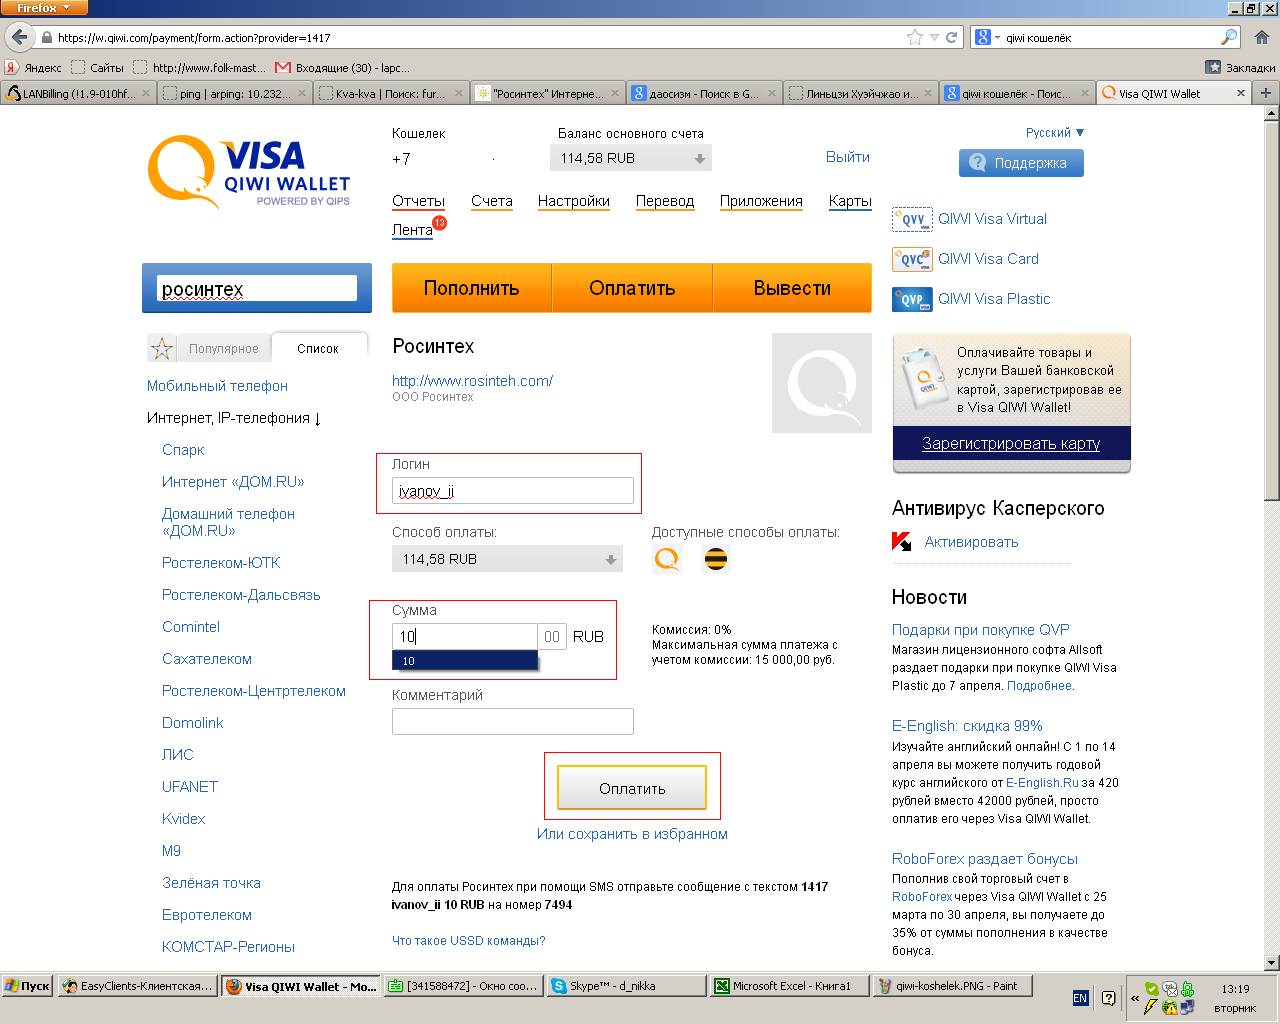1280x1024 pixels.
Task: Open the Firefox application menu button
Action: pos(44,7)
